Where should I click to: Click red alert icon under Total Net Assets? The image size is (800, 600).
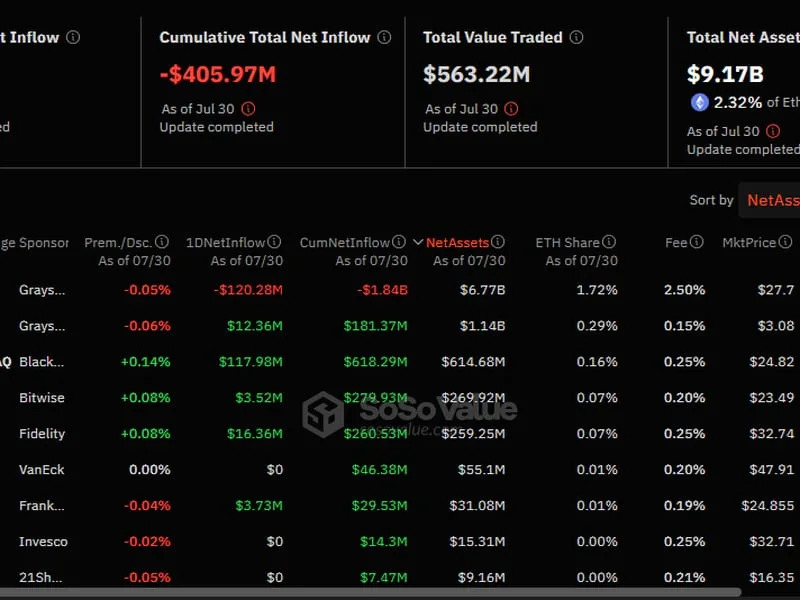(x=773, y=131)
